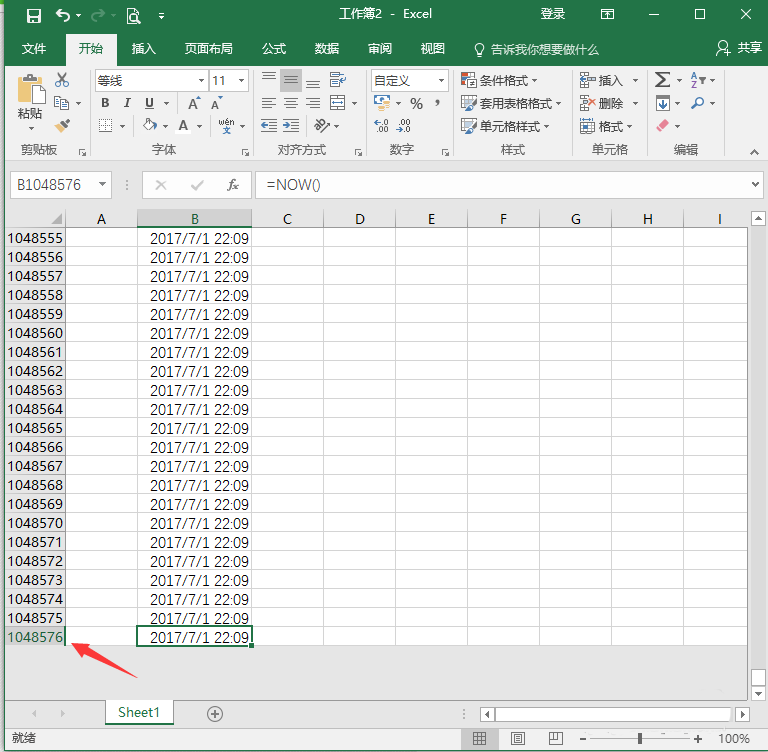768x752 pixels.
Task: Add a new sheet with plus button
Action: tap(215, 714)
